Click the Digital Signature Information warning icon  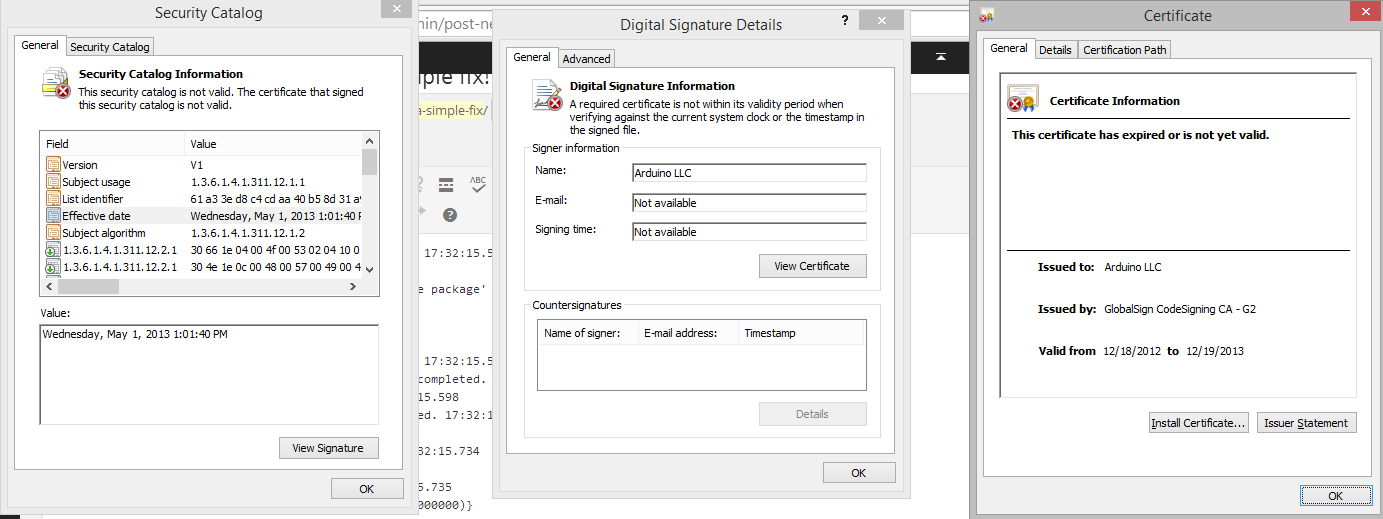[x=546, y=94]
